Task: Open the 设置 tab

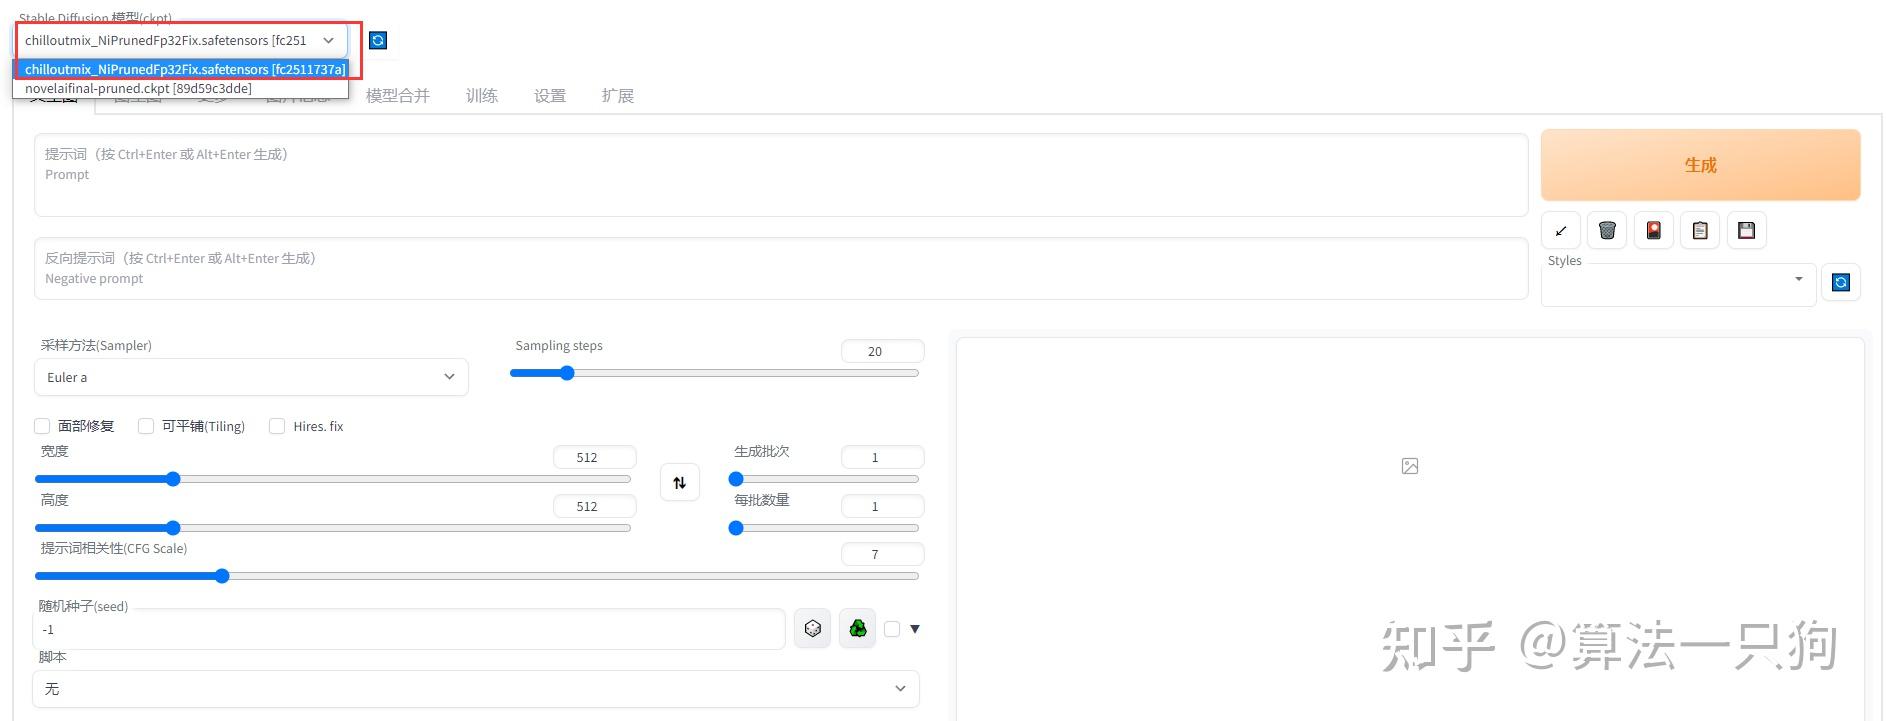Action: pos(550,96)
